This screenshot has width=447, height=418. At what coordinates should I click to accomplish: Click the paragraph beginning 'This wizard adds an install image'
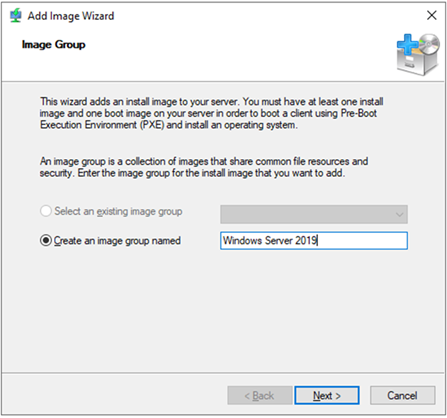(x=211, y=113)
